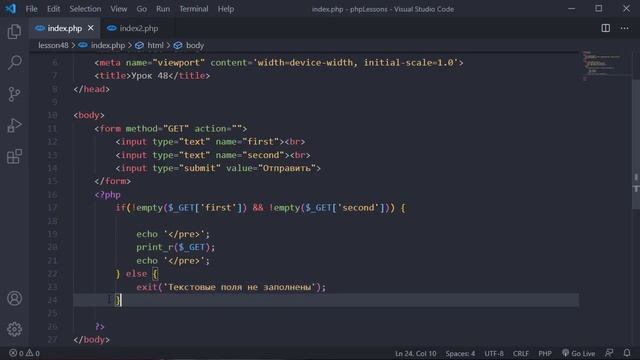The height and width of the screenshot is (360, 640).
Task: Split the editor to the right
Action: click(x=606, y=28)
